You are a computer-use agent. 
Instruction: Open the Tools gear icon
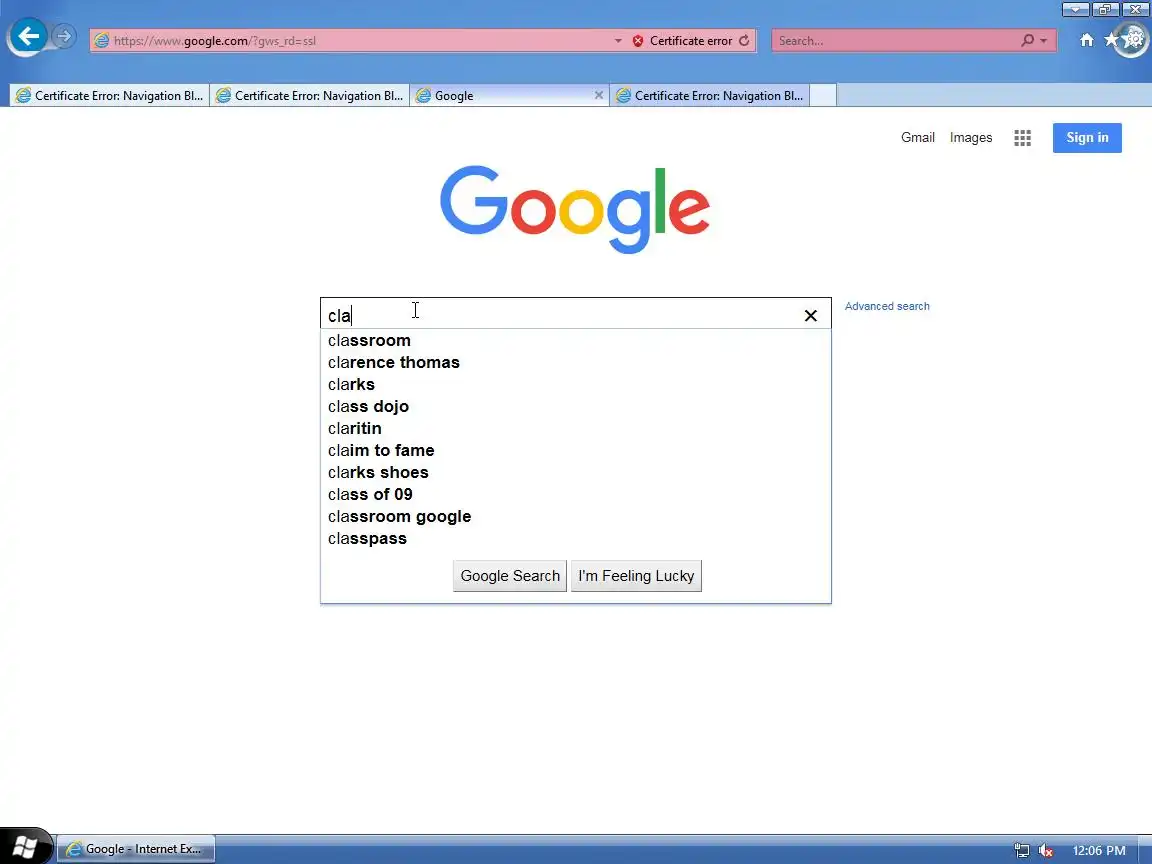[1135, 39]
